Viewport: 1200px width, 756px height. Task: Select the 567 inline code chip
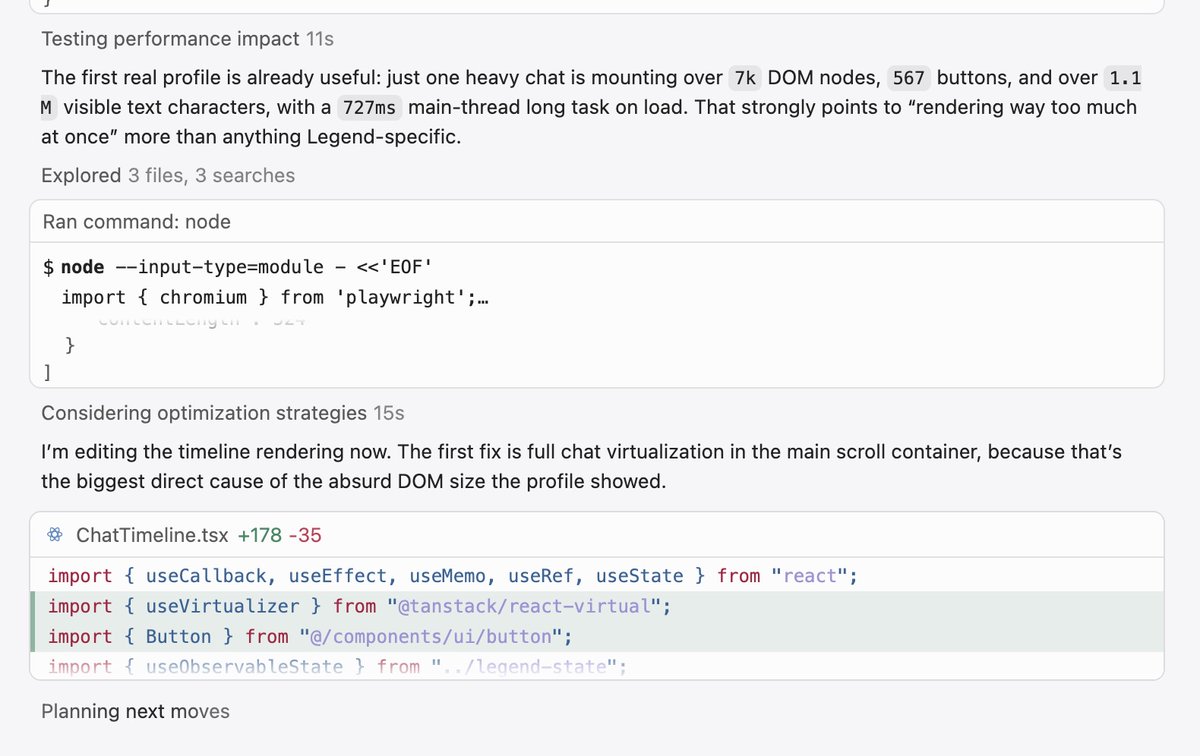909,78
